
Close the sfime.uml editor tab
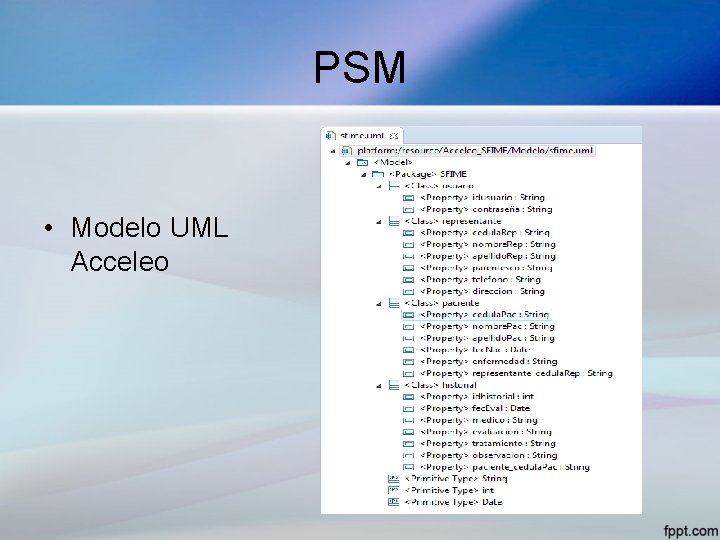pos(394,136)
